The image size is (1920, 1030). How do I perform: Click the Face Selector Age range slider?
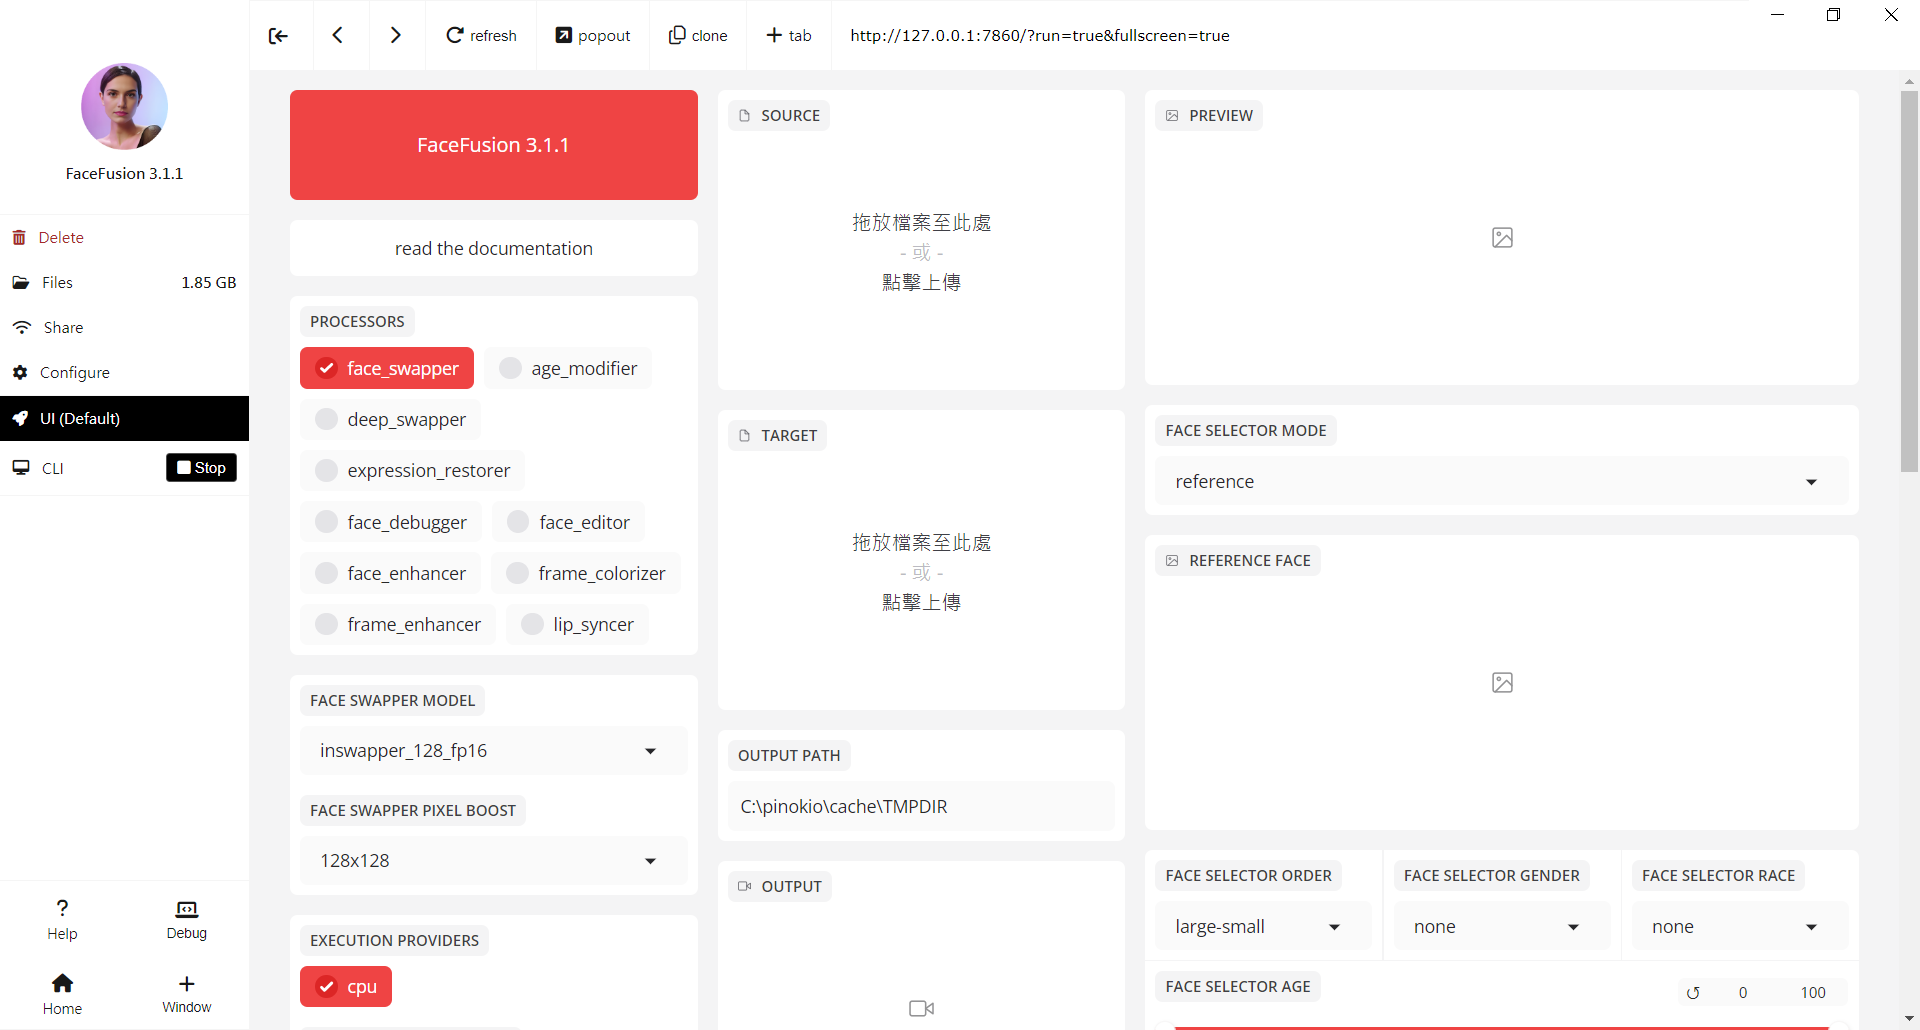point(1502,1026)
